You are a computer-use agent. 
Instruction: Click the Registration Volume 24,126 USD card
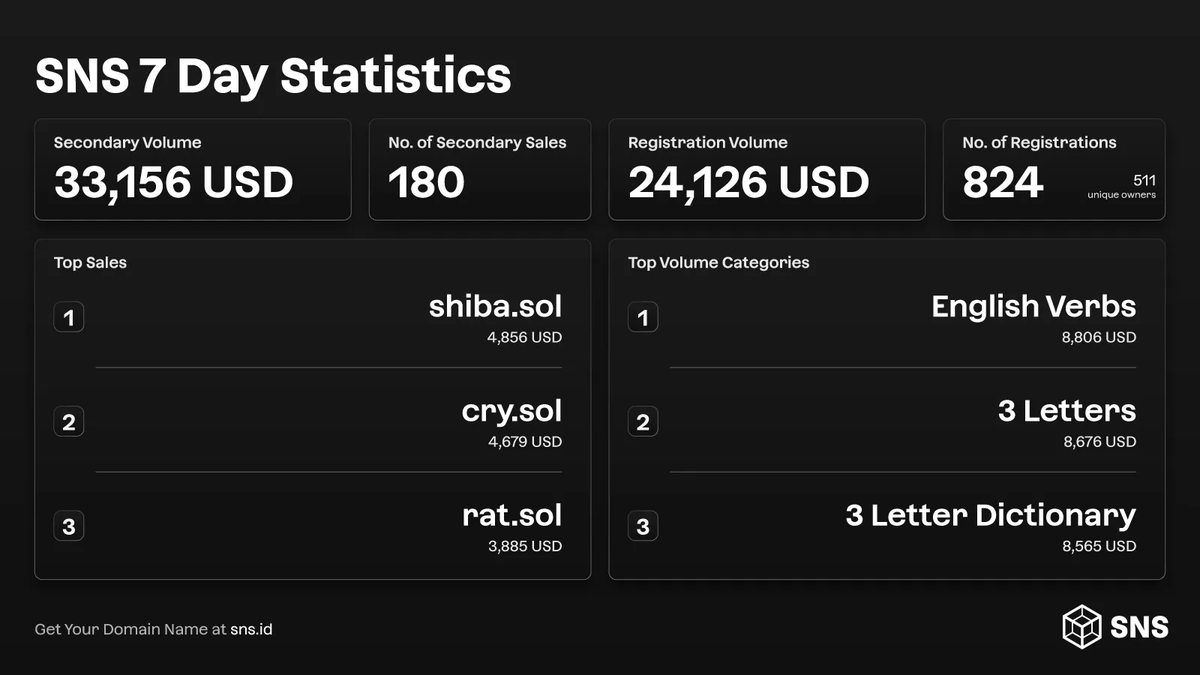767,169
